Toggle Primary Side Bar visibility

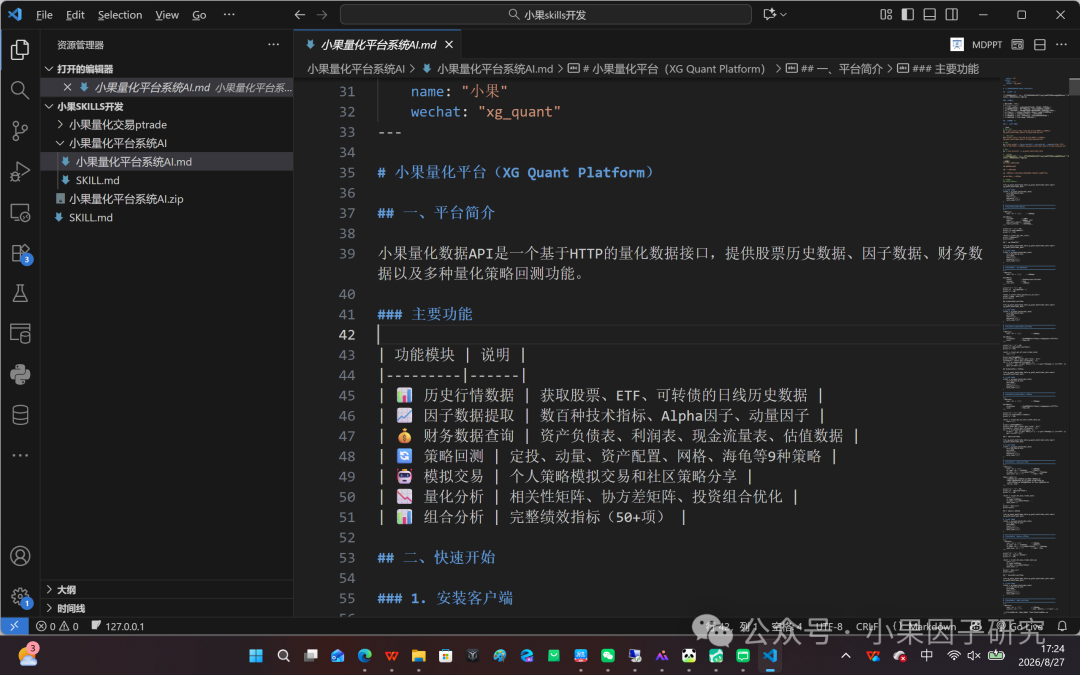coord(908,14)
